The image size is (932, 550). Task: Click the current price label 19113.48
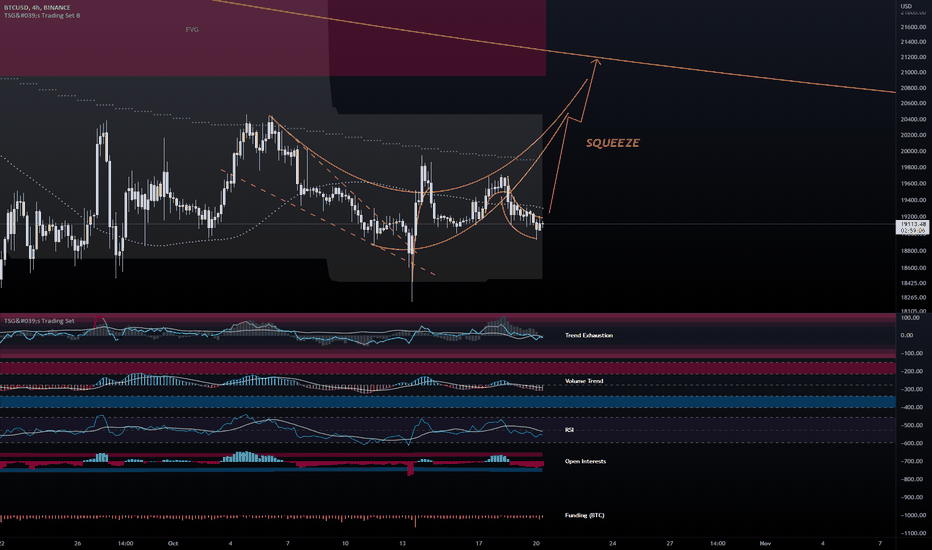pos(914,224)
